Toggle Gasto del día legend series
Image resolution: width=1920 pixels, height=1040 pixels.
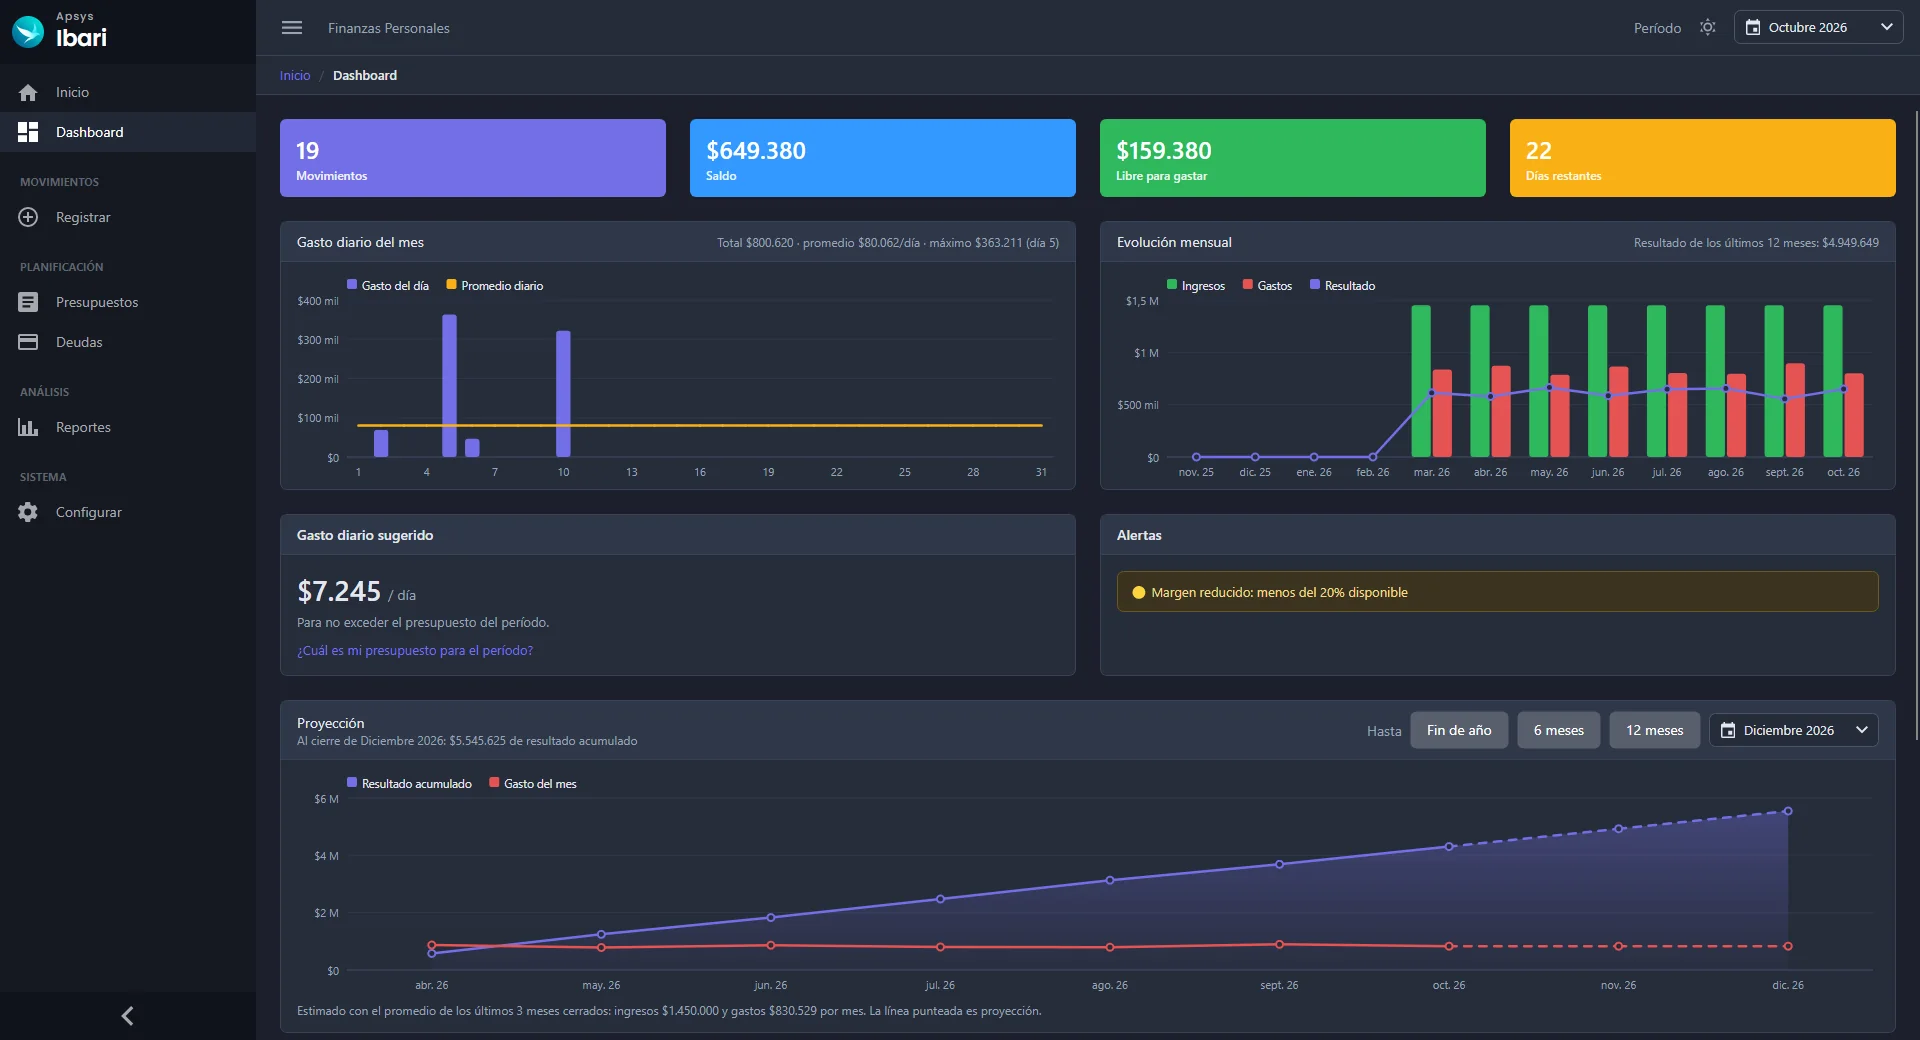pos(388,285)
